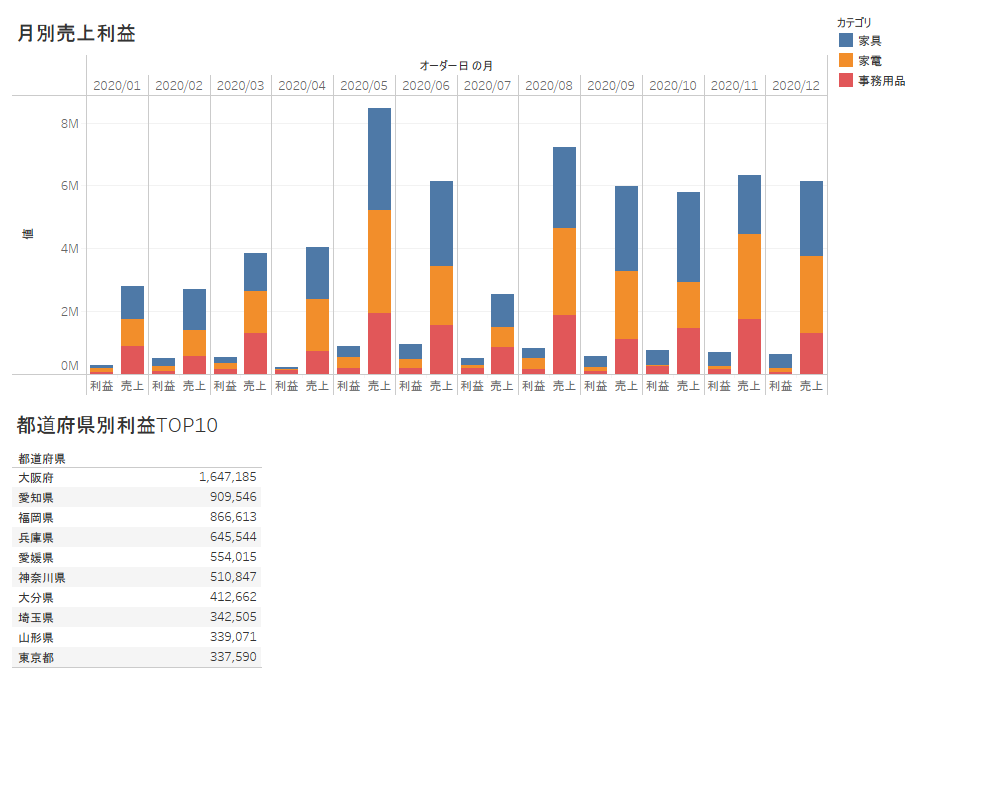1000x800 pixels.
Task: Click the 6M axis tick label
Action: pos(70,186)
